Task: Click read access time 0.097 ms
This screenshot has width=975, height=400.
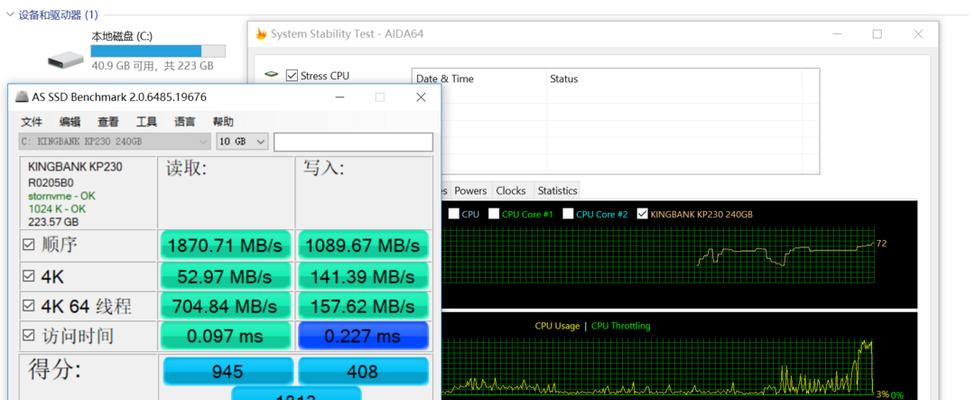Action: [x=226, y=336]
